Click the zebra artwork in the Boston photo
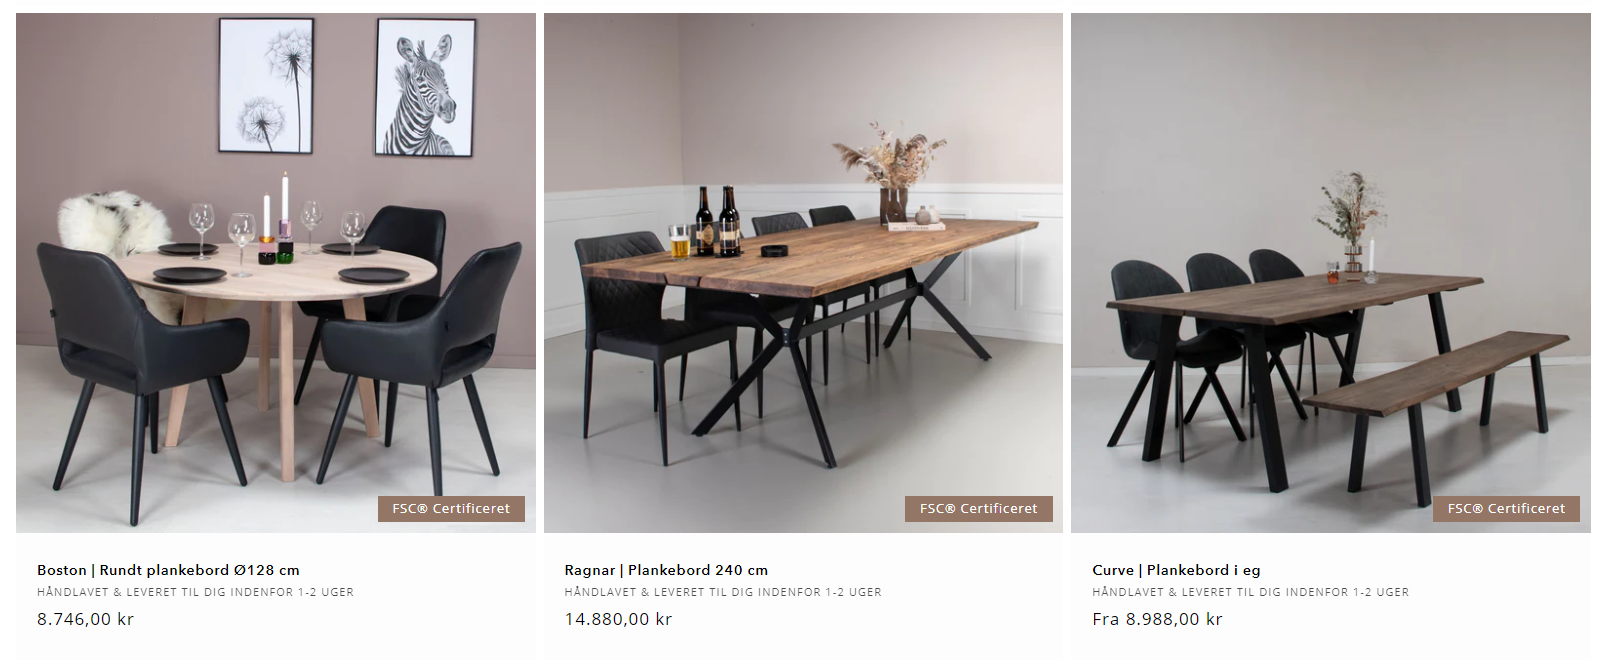The width and height of the screenshot is (1602, 664). [425, 88]
